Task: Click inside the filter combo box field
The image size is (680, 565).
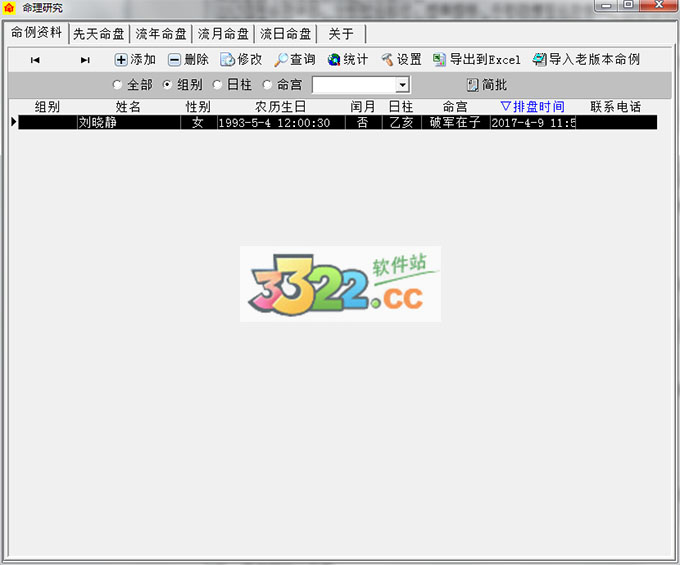Action: [354, 85]
